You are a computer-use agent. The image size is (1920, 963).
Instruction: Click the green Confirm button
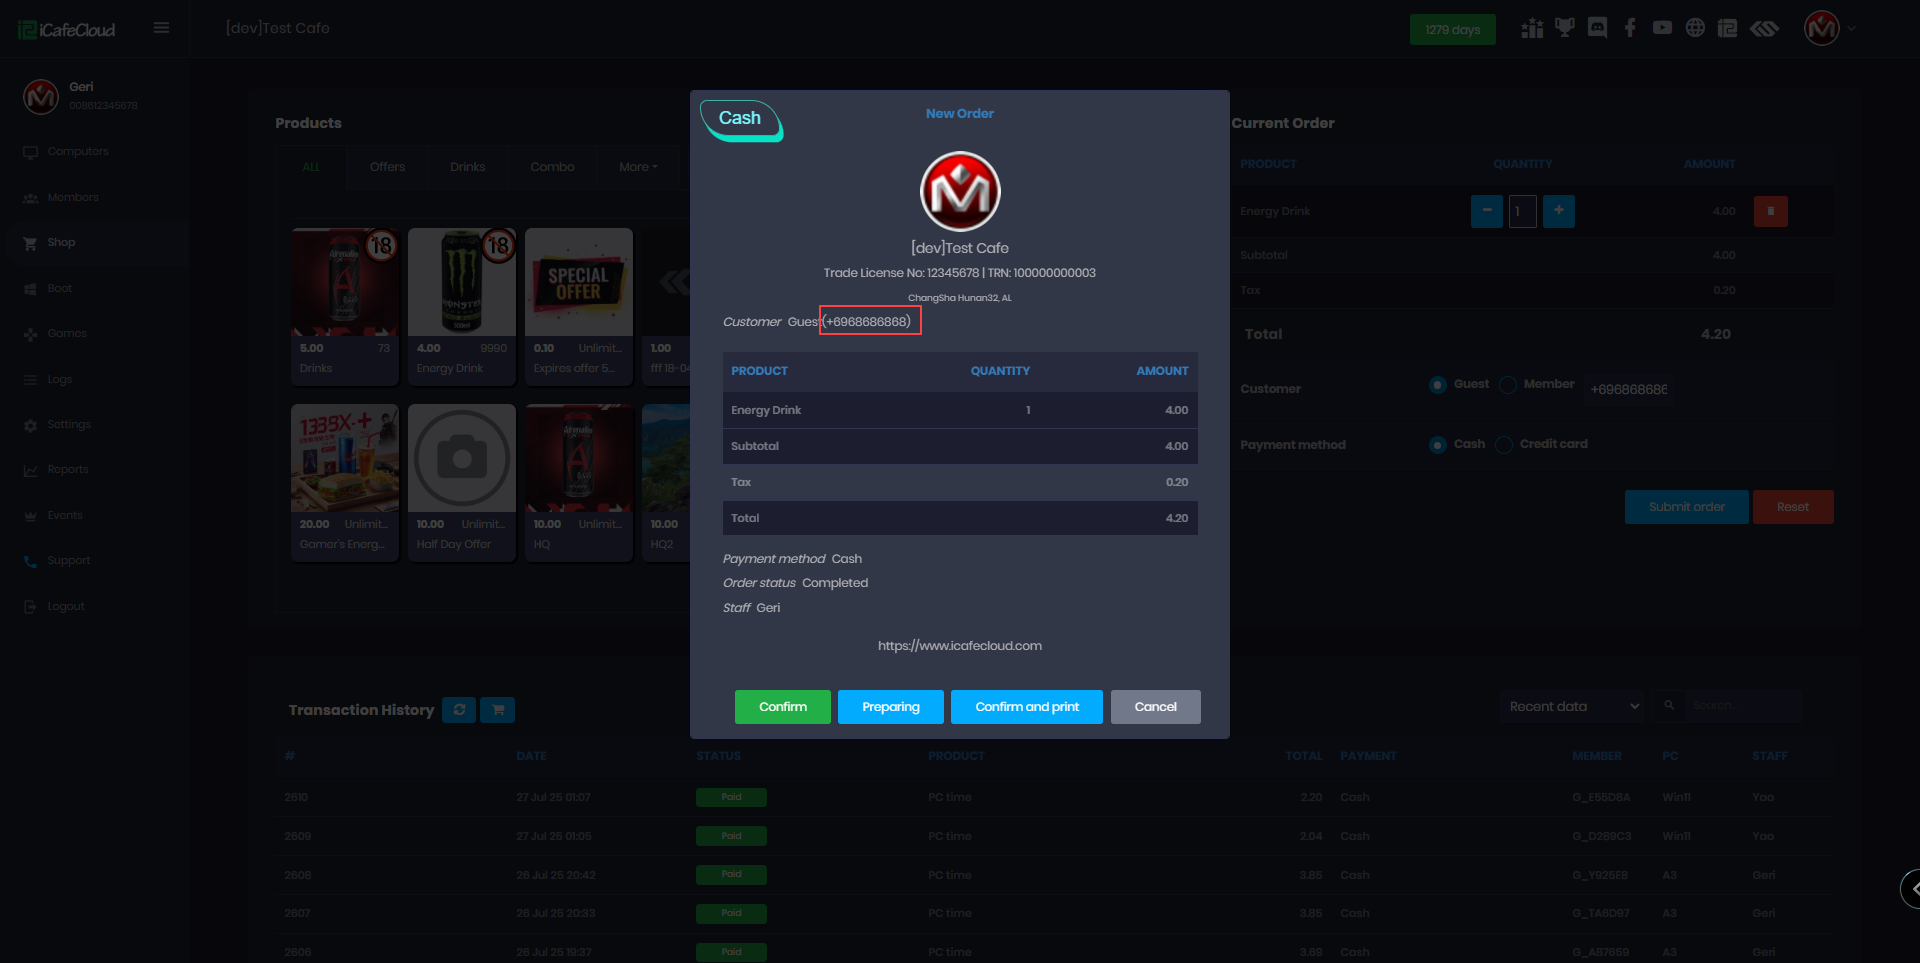coord(783,707)
